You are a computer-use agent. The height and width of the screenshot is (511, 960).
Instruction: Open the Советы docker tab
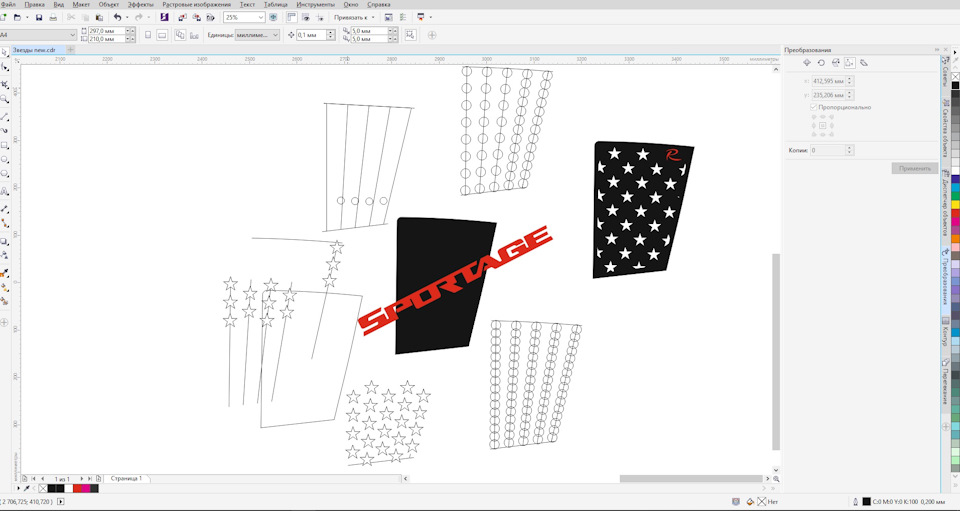click(946, 72)
